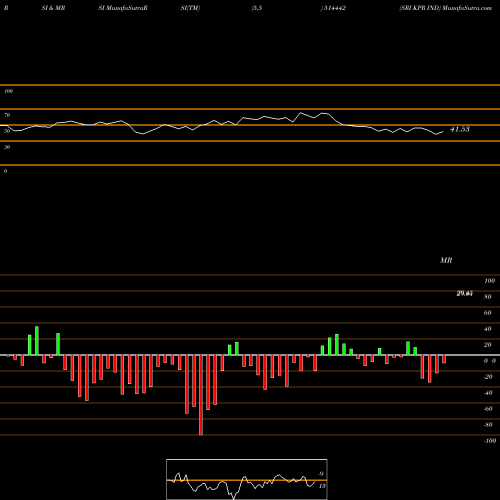The height and width of the screenshot is (500, 500).
Task: Click the 'SI MunafaSutraR' header text
Action: (123, 8)
